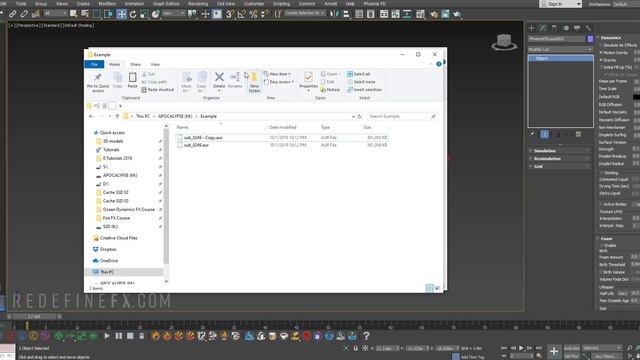Viewport: 640px width, 360px height.
Task: Open the Modifier List dropdown
Action: pyautogui.click(x=560, y=49)
